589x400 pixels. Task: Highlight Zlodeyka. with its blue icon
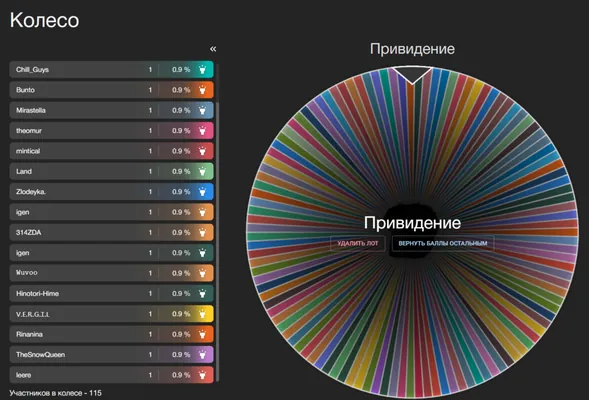(202, 192)
